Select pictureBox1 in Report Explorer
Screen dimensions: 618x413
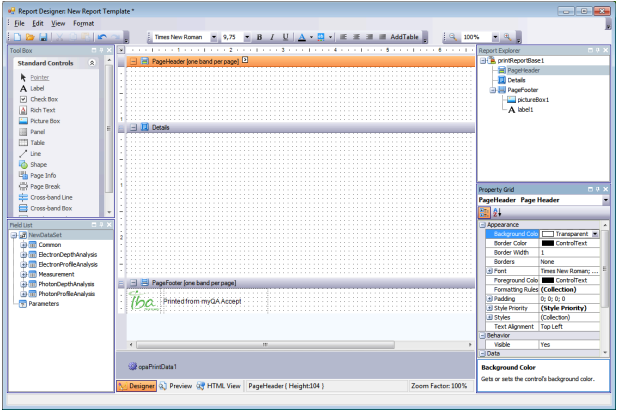532,99
